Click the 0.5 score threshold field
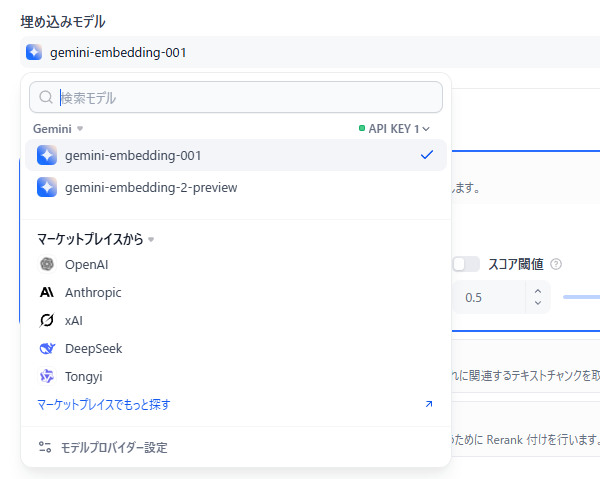 tap(489, 297)
